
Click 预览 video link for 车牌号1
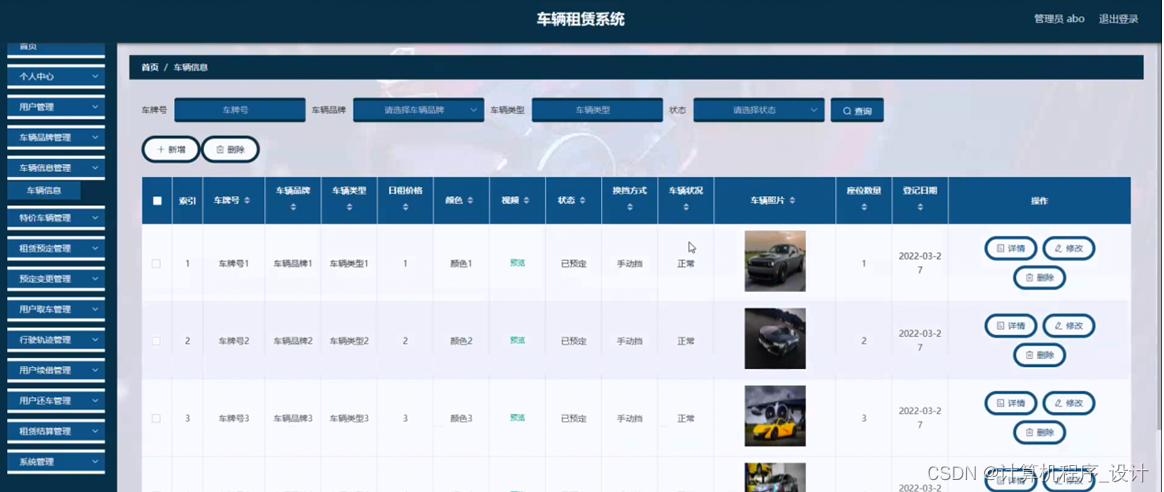pos(517,263)
